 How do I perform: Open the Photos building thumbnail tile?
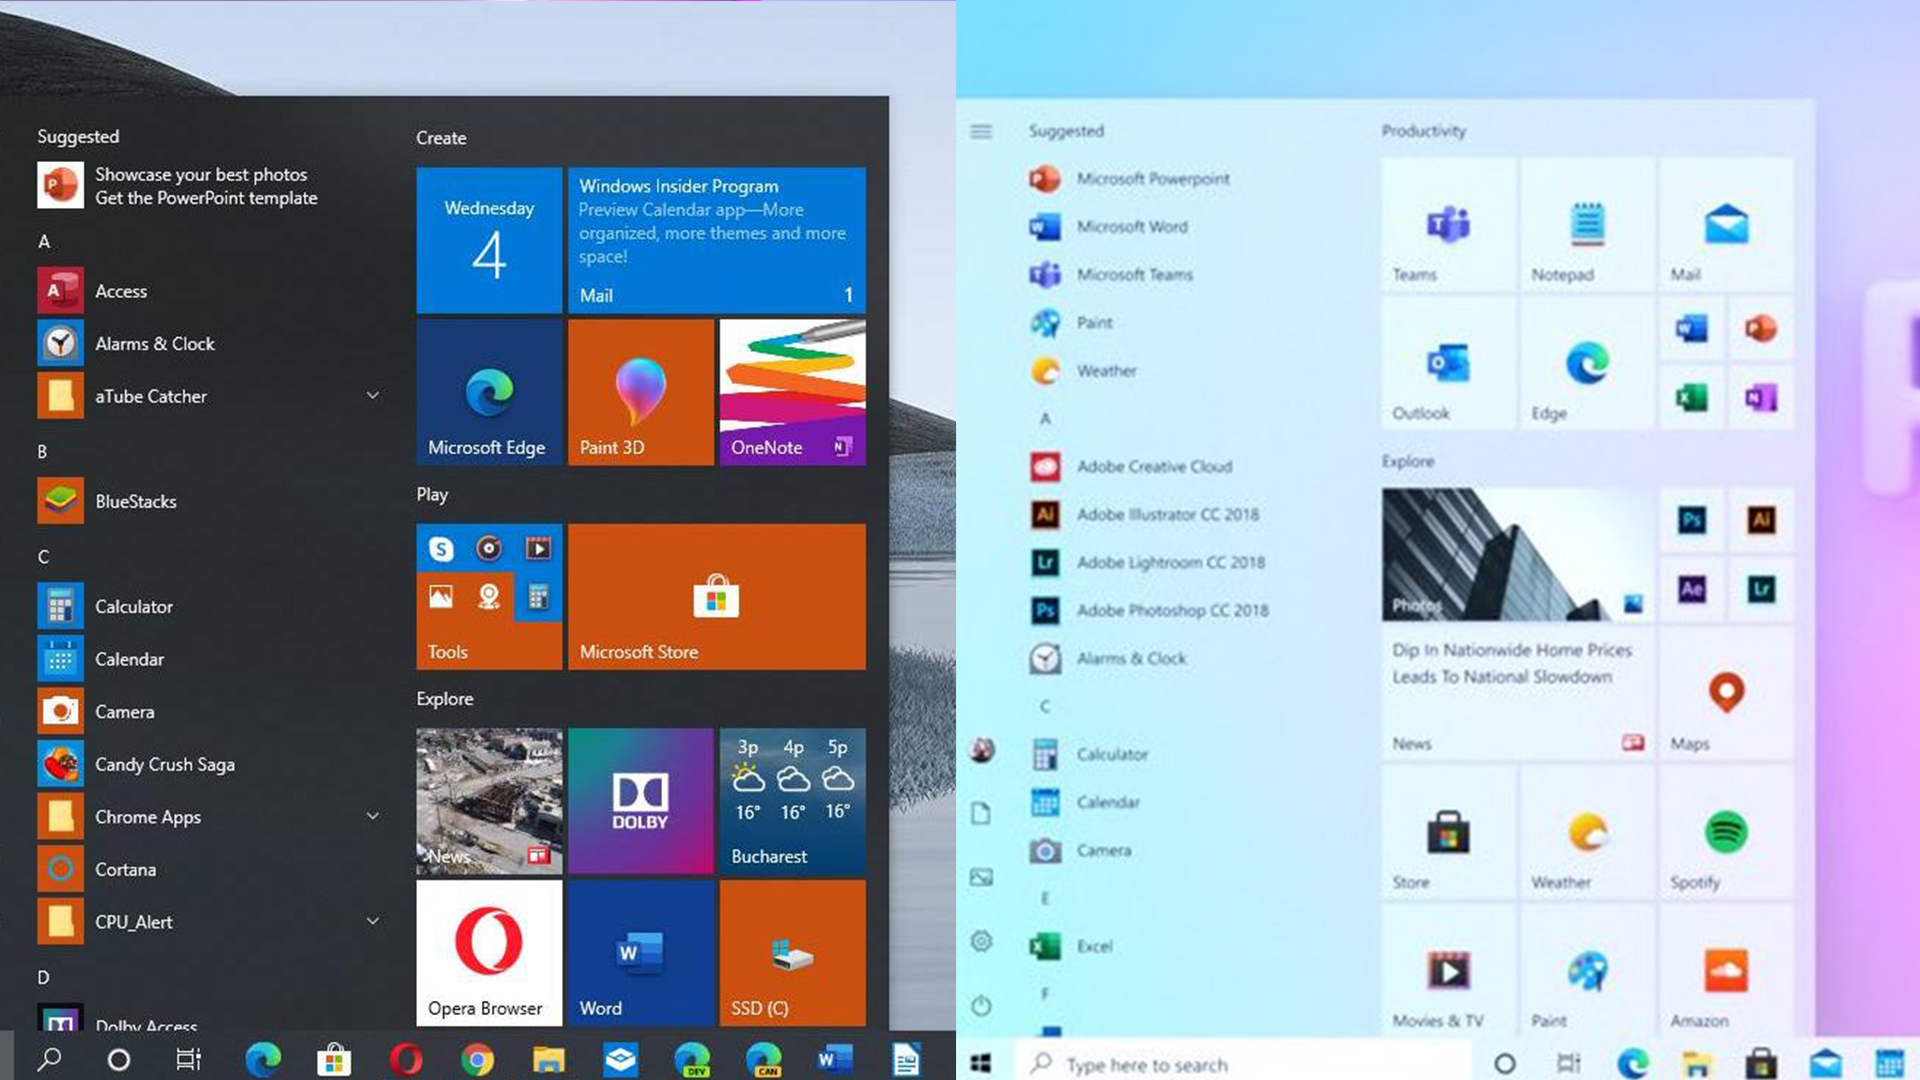click(1518, 555)
